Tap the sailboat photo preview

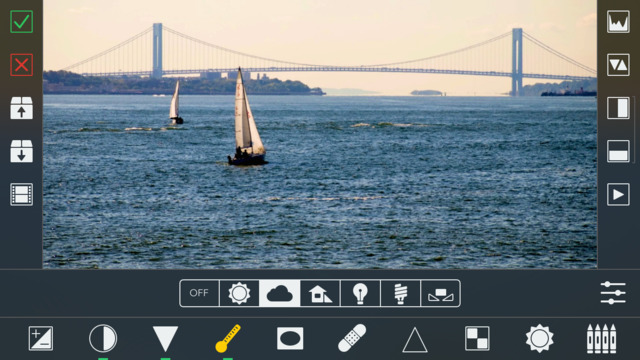(x=320, y=134)
